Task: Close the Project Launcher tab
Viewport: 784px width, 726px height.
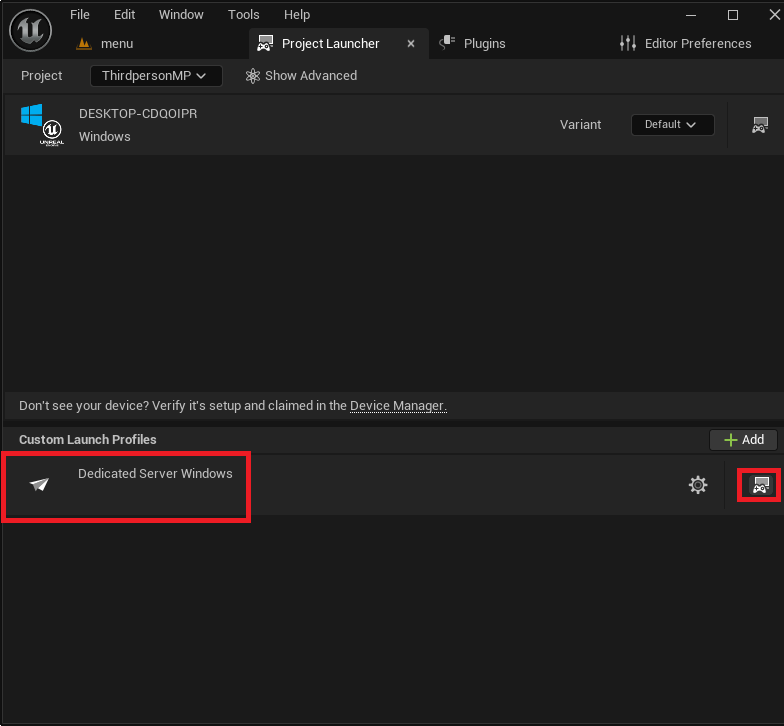Action: [411, 44]
